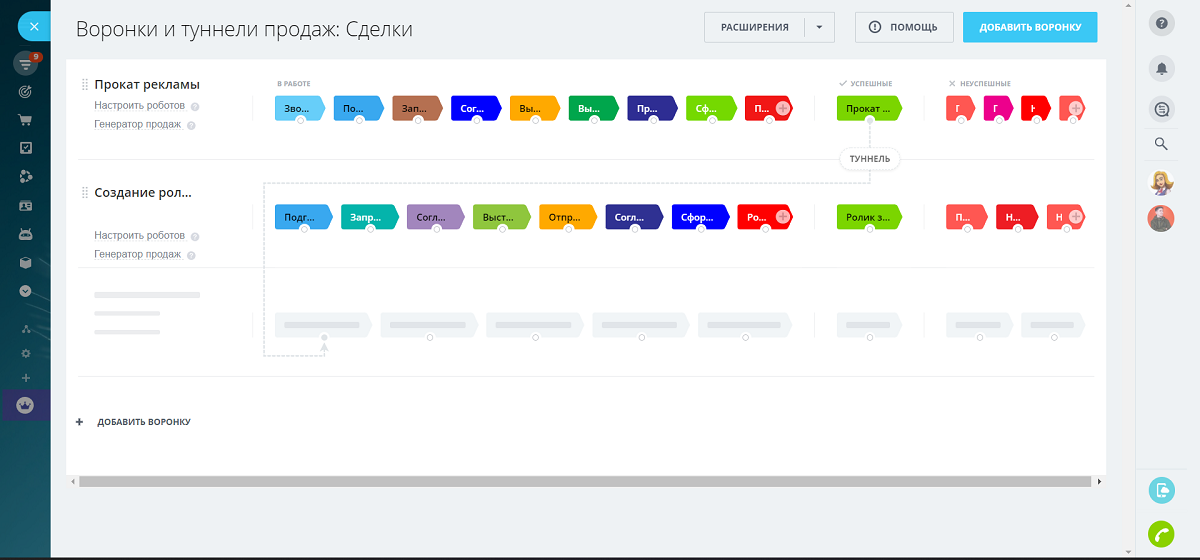
Task: Add a stage with the plus on the red Ро... stage
Action: (x=783, y=216)
